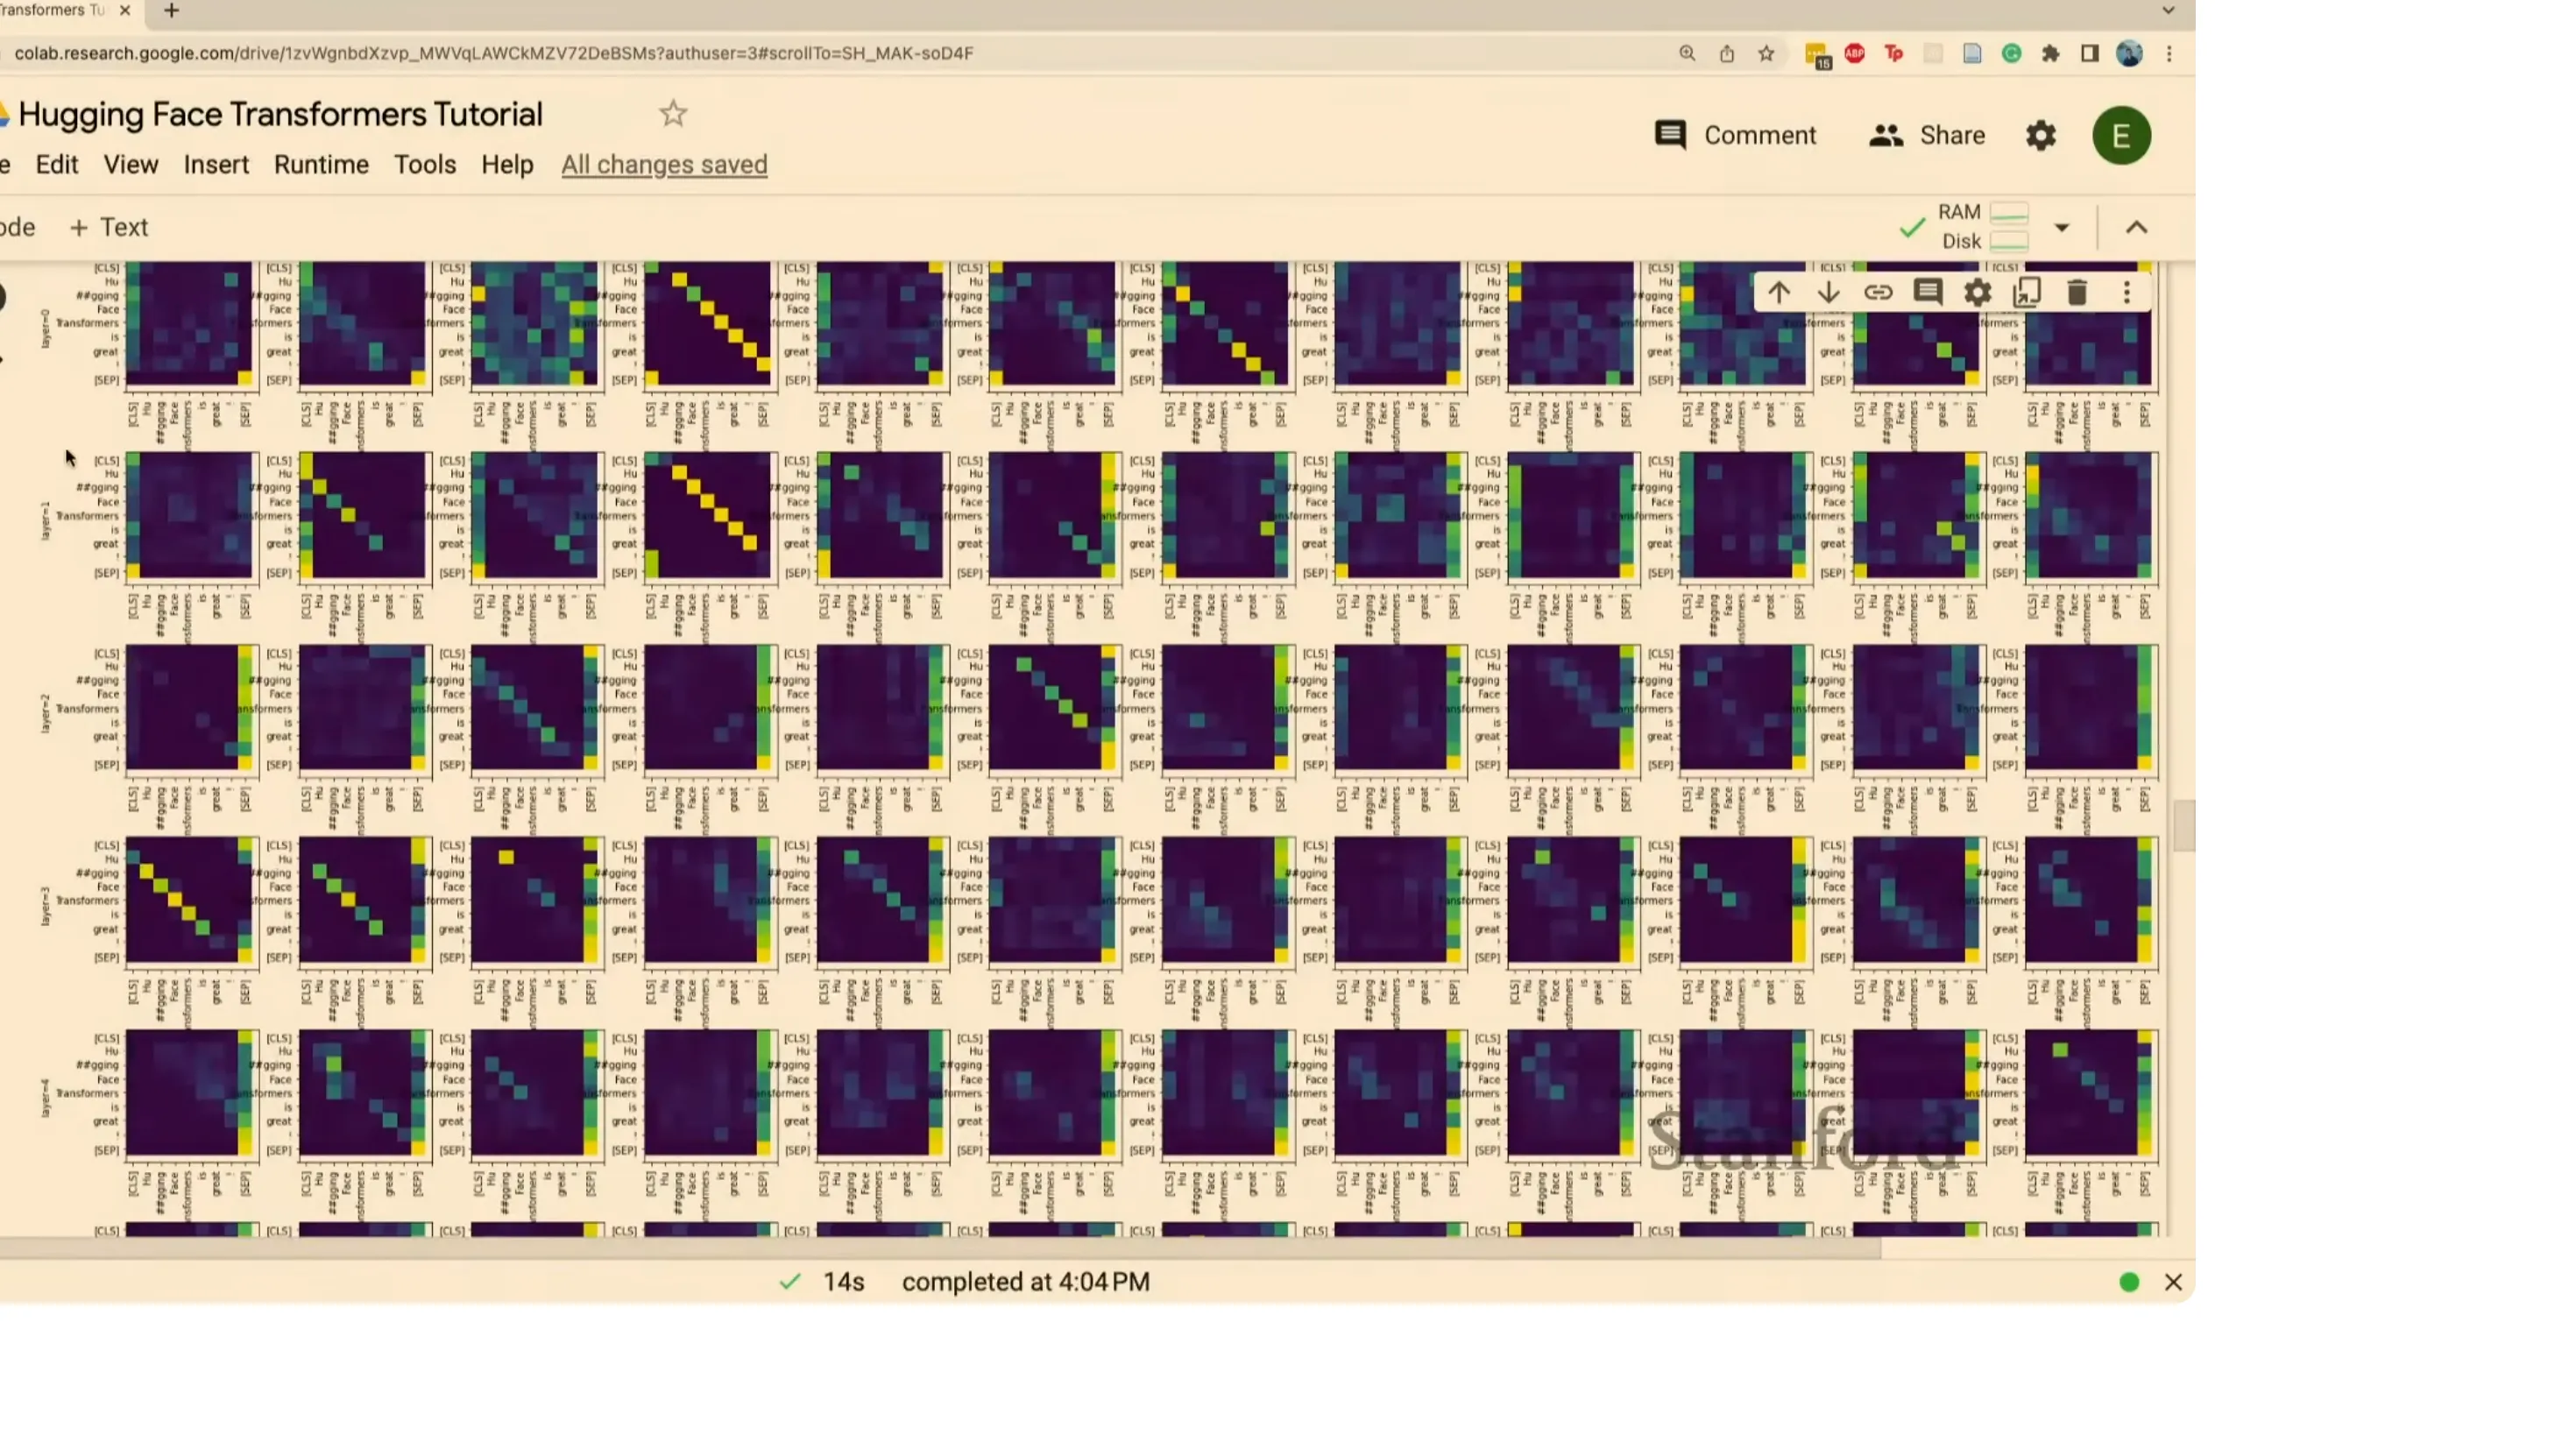Add a text cell with + Text

pos(109,227)
